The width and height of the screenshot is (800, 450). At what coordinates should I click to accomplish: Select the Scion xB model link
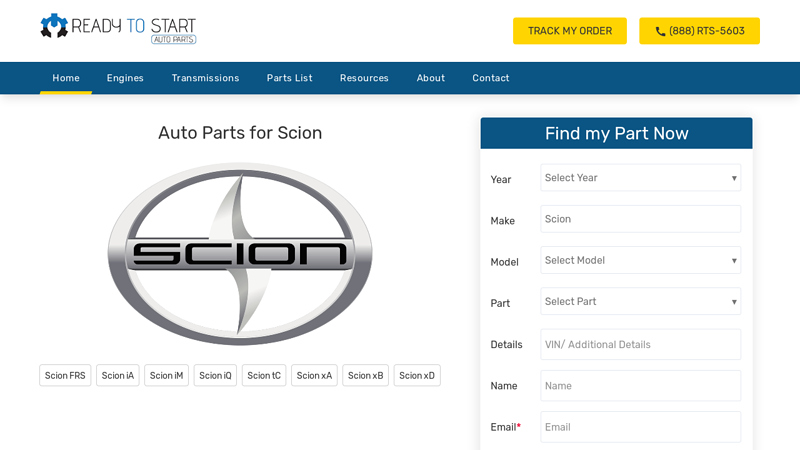[x=365, y=375]
